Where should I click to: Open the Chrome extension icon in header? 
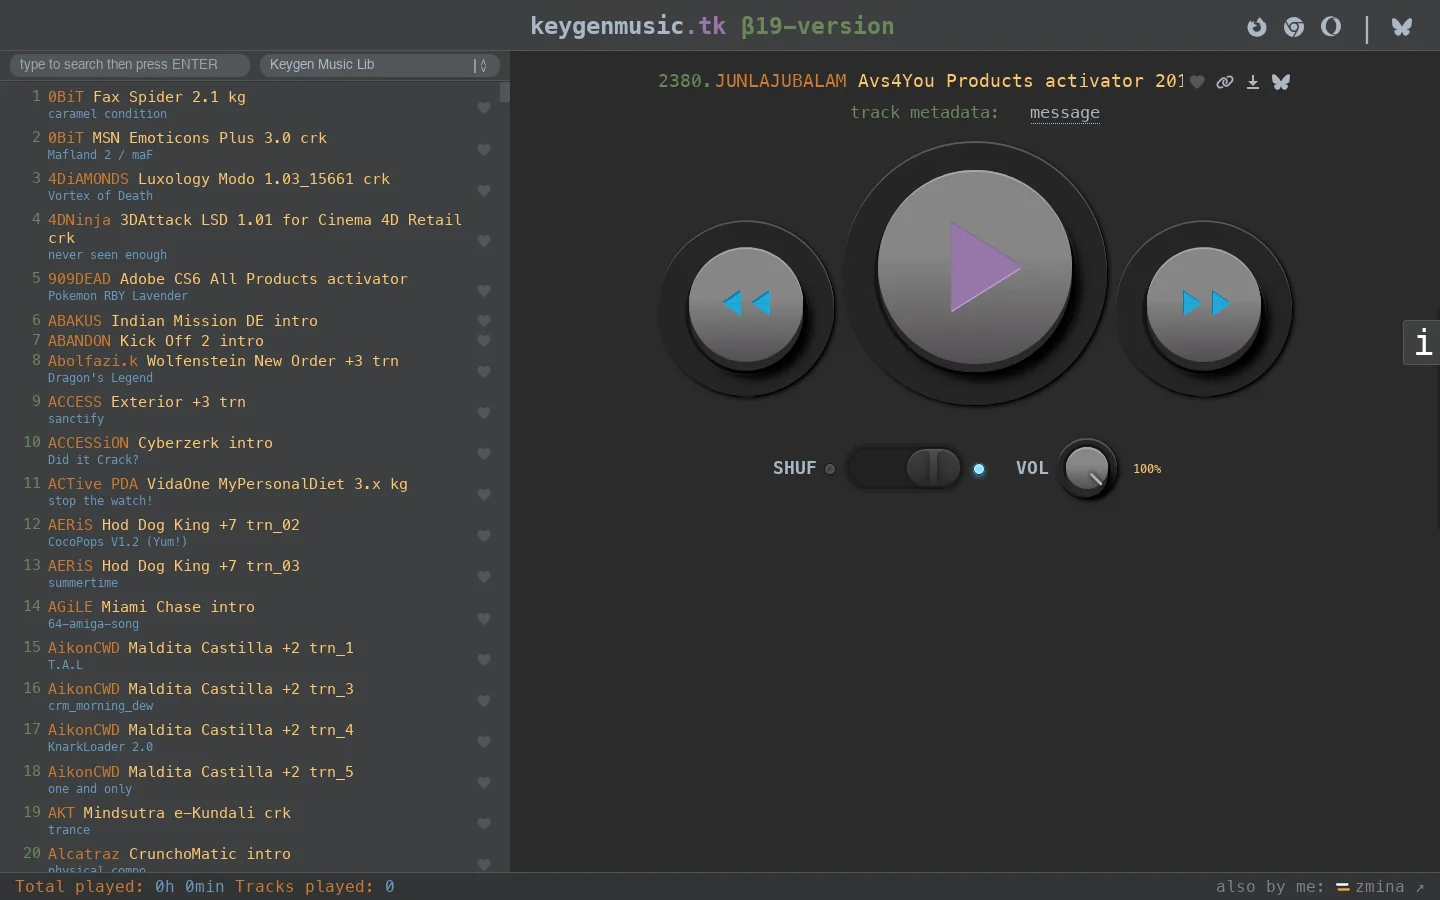pyautogui.click(x=1294, y=27)
